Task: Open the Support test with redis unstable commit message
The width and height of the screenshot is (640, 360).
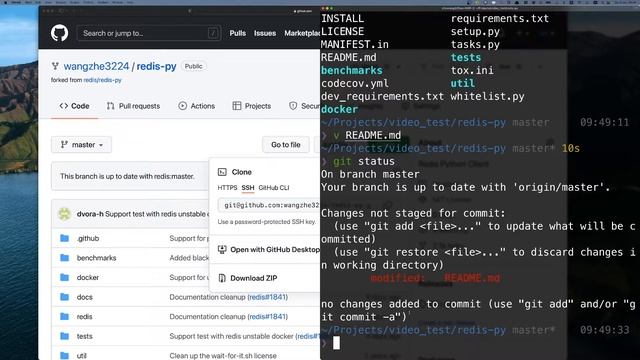Action: pos(157,214)
